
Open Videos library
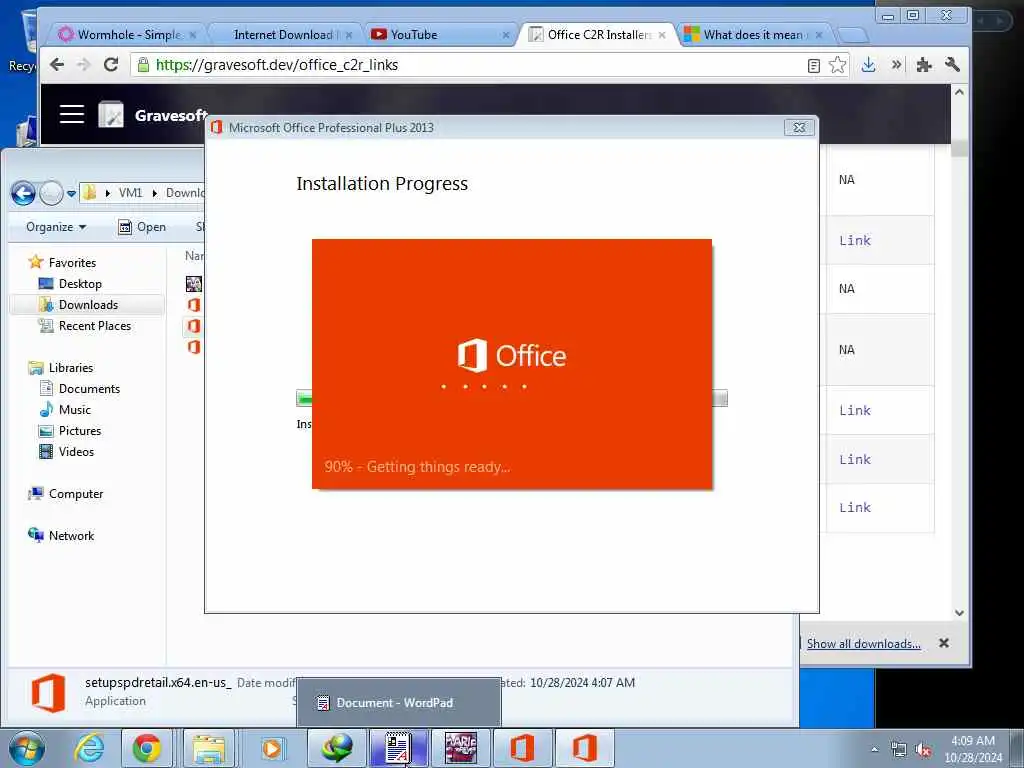76,451
